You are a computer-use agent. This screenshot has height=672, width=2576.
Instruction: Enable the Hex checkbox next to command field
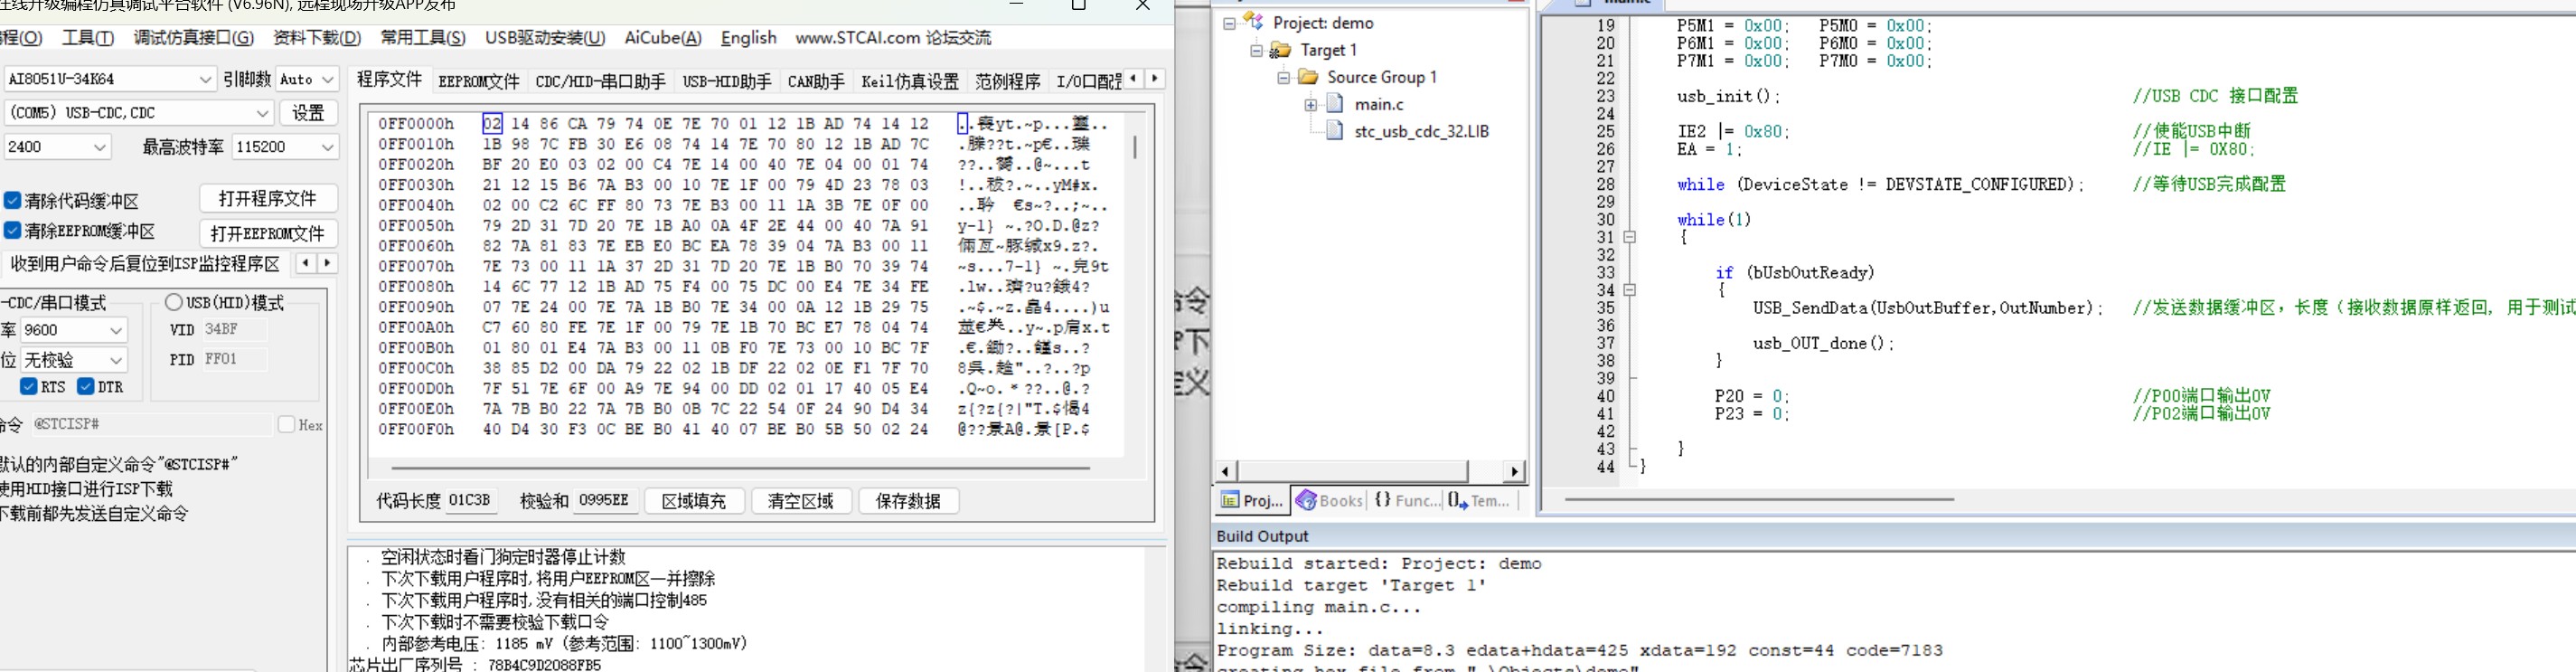[287, 424]
